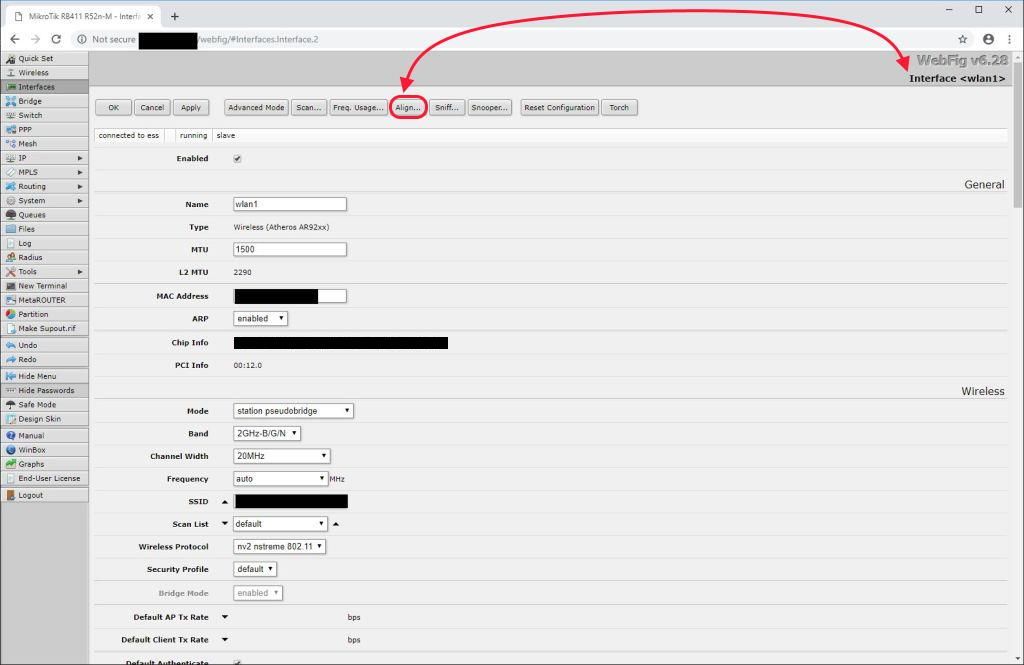Open Freq. Usage... tool

[x=358, y=108]
